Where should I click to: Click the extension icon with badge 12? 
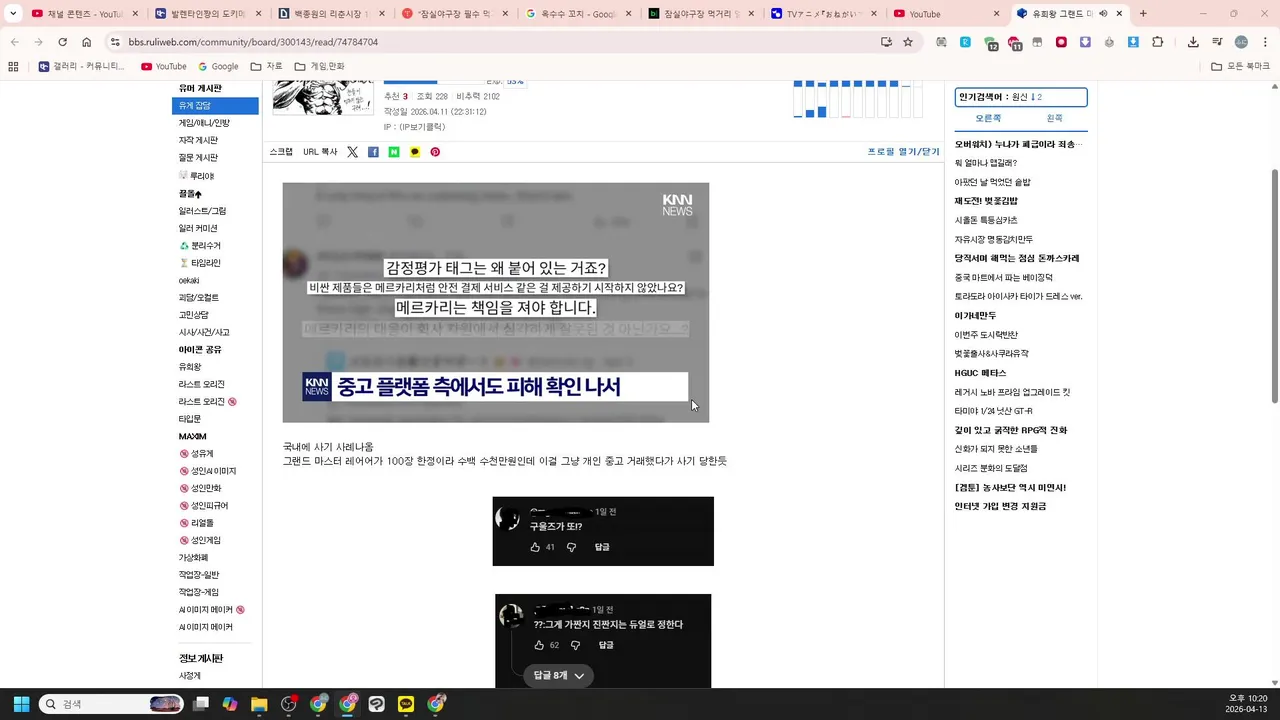(990, 43)
